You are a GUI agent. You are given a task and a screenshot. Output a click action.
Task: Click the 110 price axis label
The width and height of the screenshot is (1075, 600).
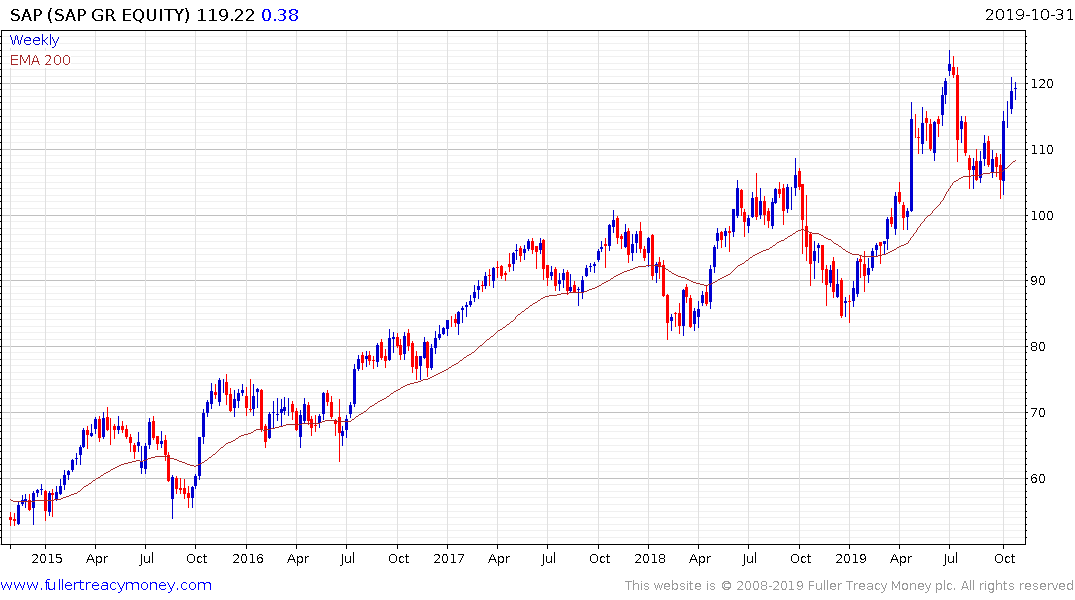tap(1042, 149)
